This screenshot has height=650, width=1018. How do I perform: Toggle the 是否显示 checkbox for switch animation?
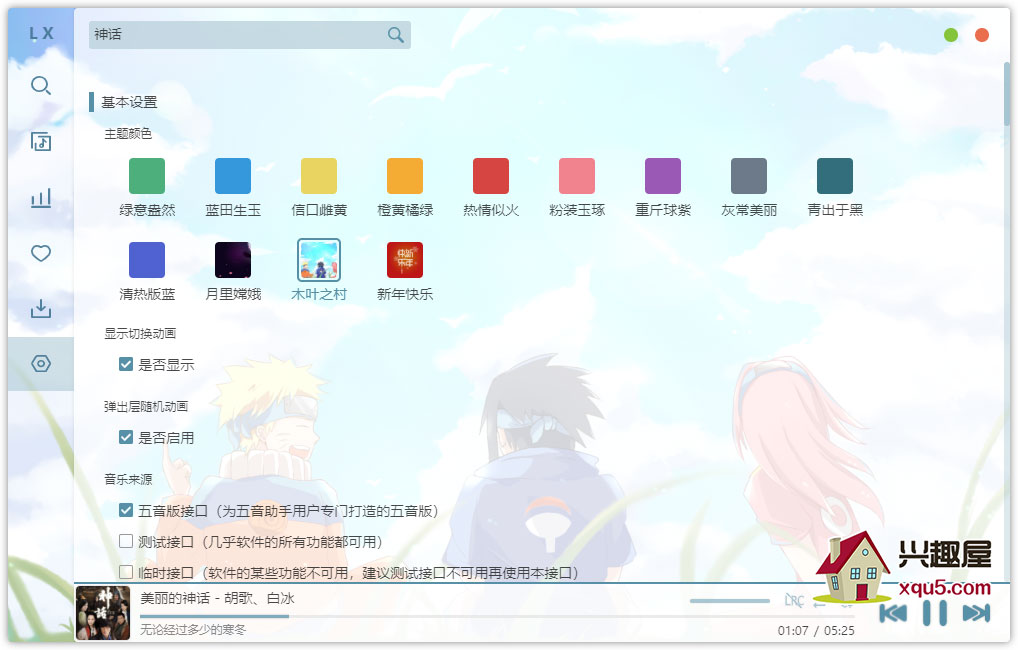(x=126, y=364)
